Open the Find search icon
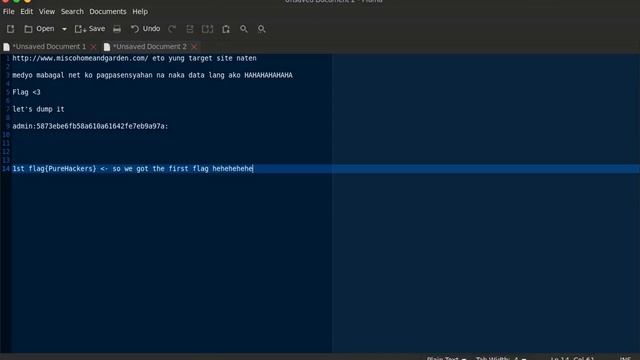The image size is (640, 360). pos(244,29)
